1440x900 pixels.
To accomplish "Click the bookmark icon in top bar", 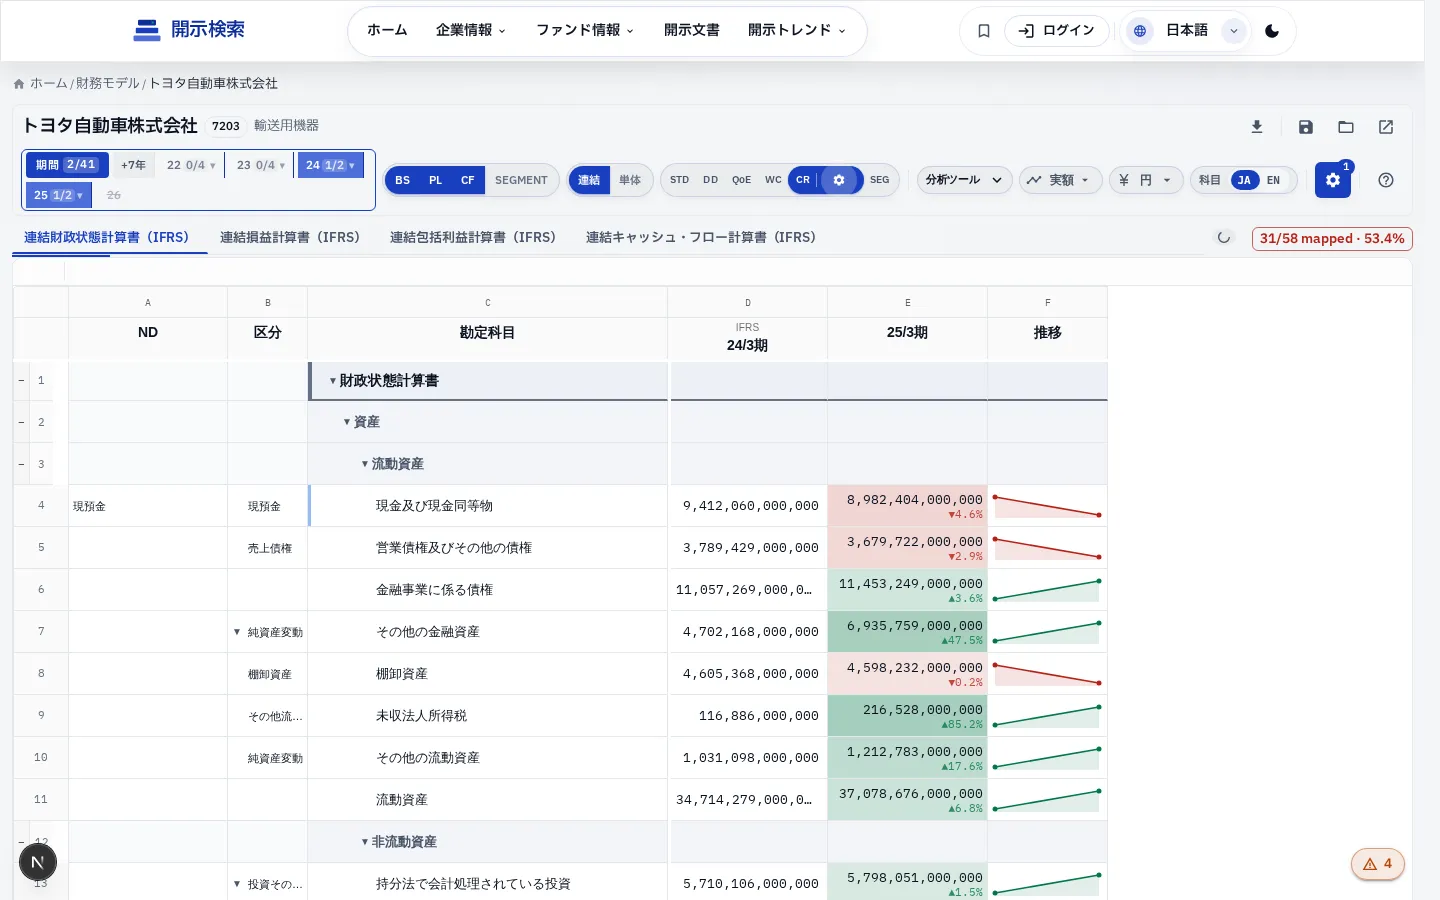I will (x=984, y=31).
